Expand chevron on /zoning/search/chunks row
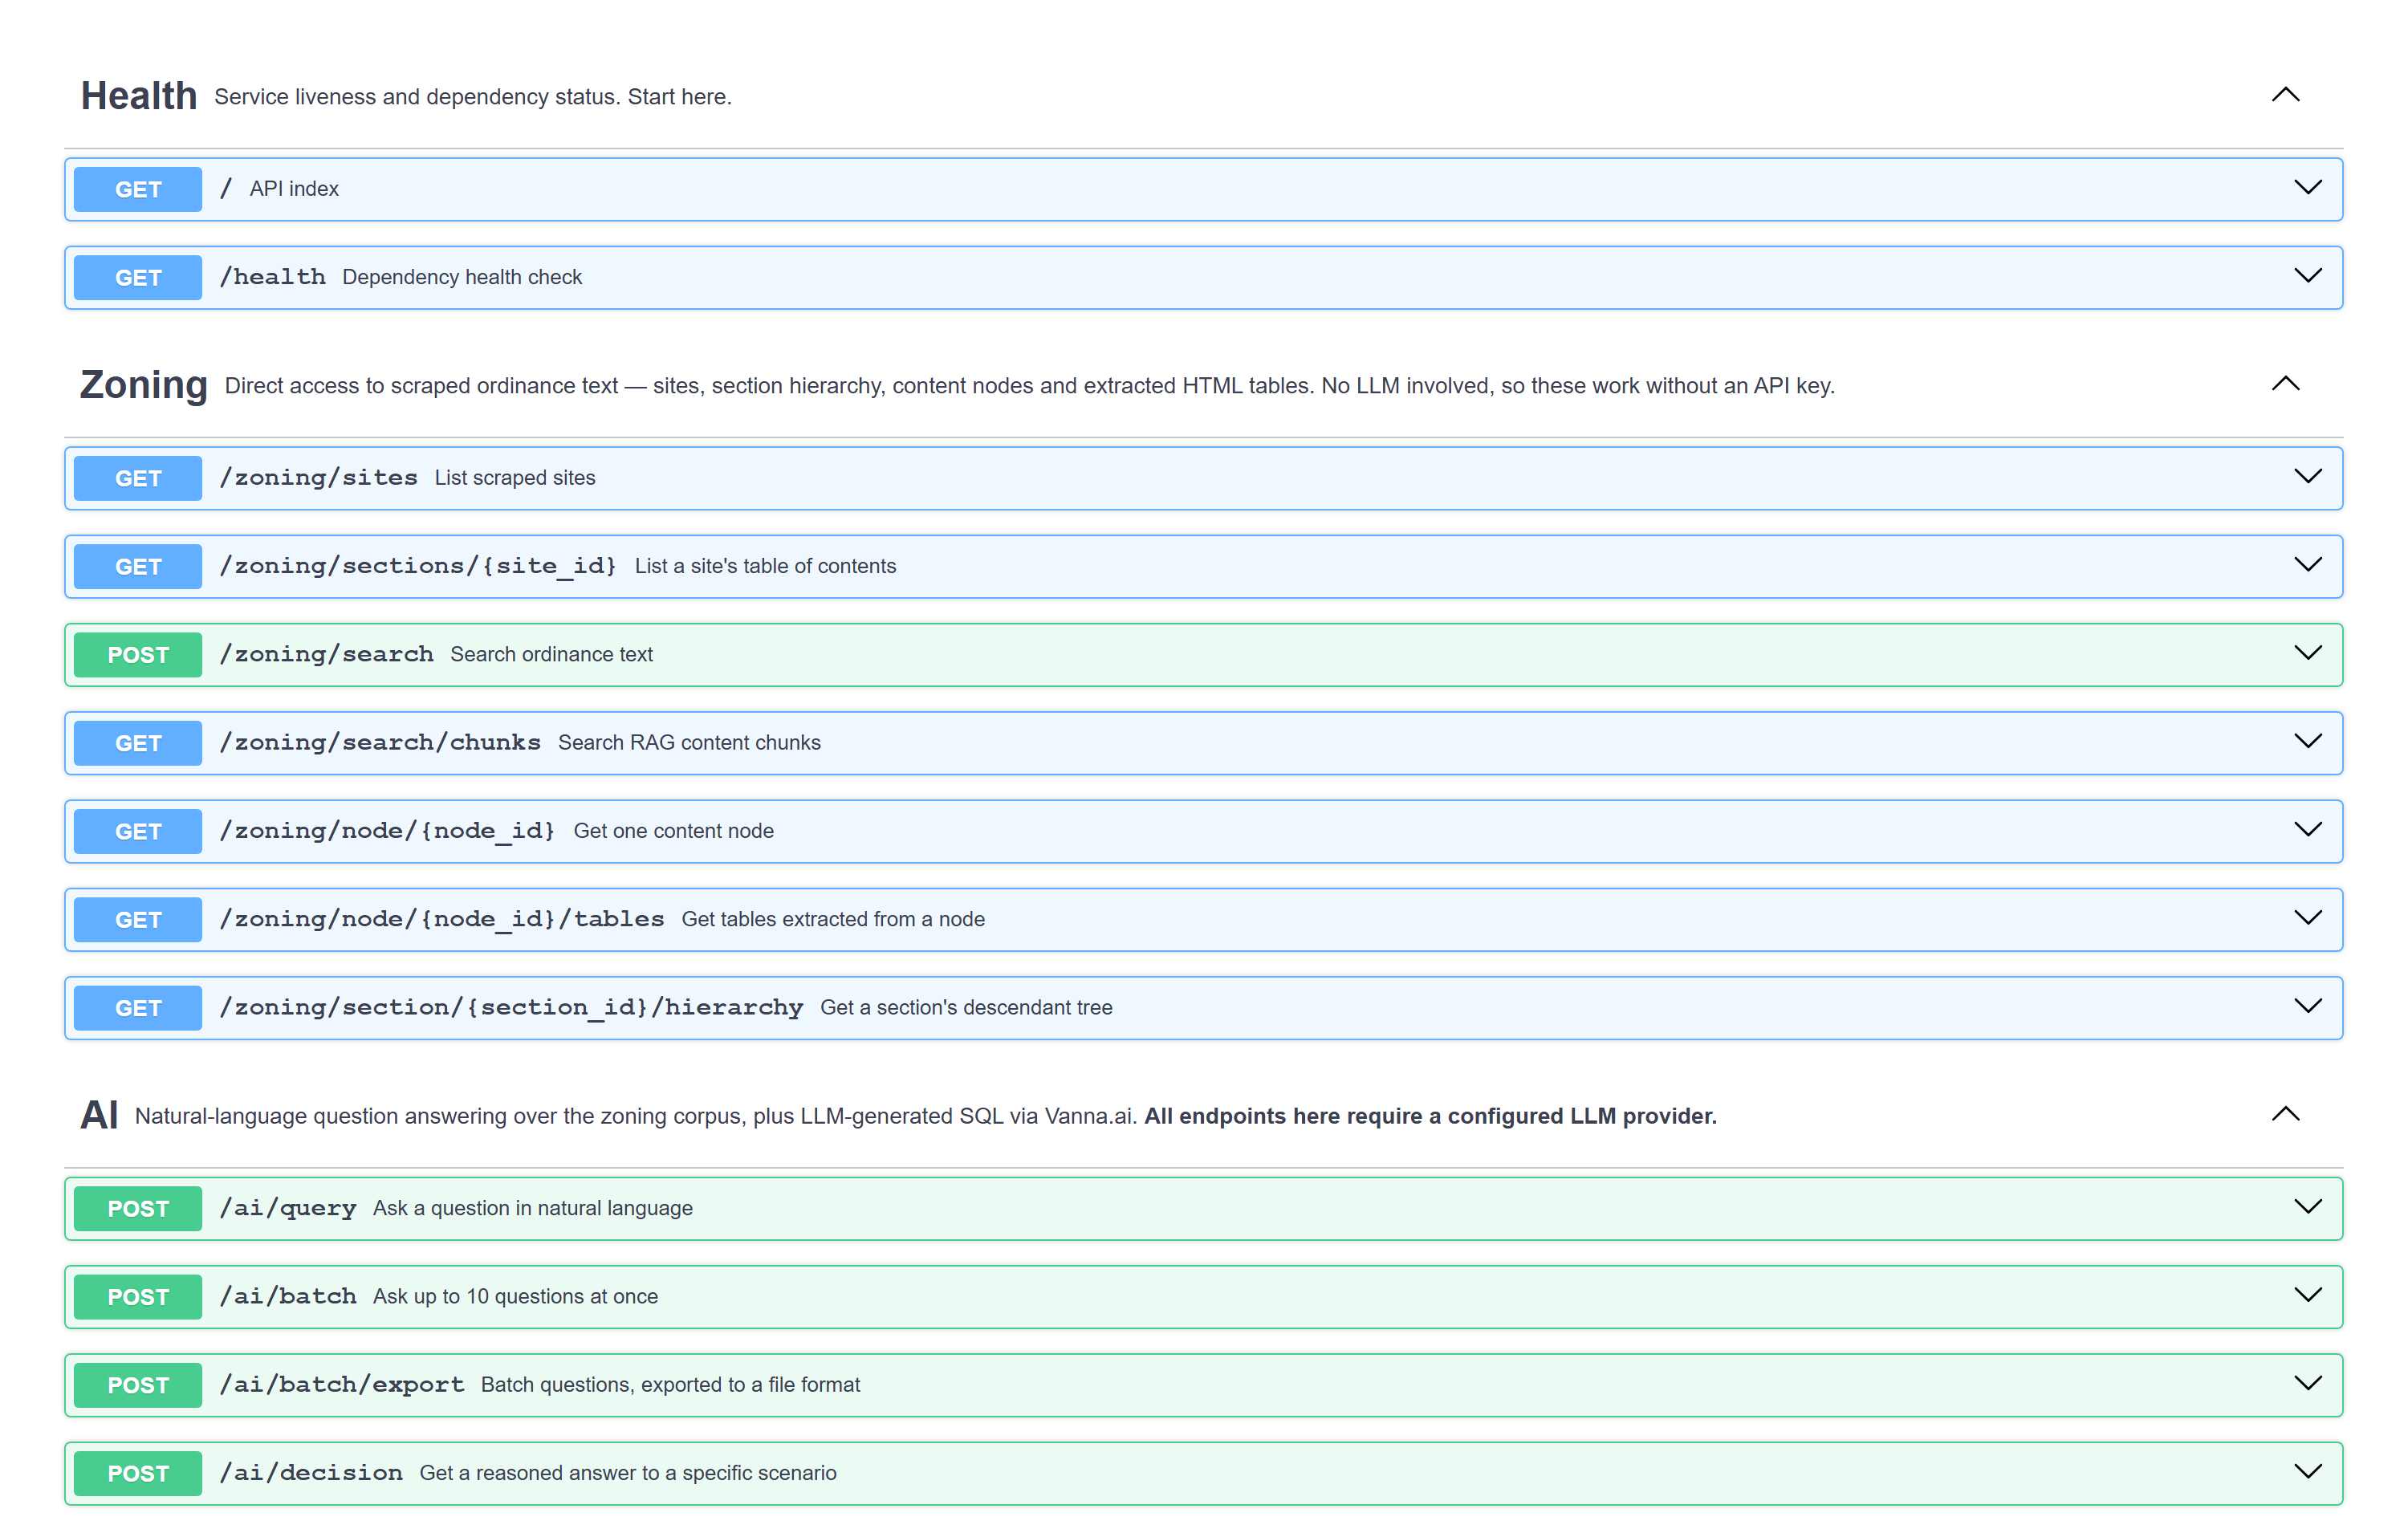Screen dimensions: 2408x1525 tap(2307, 742)
